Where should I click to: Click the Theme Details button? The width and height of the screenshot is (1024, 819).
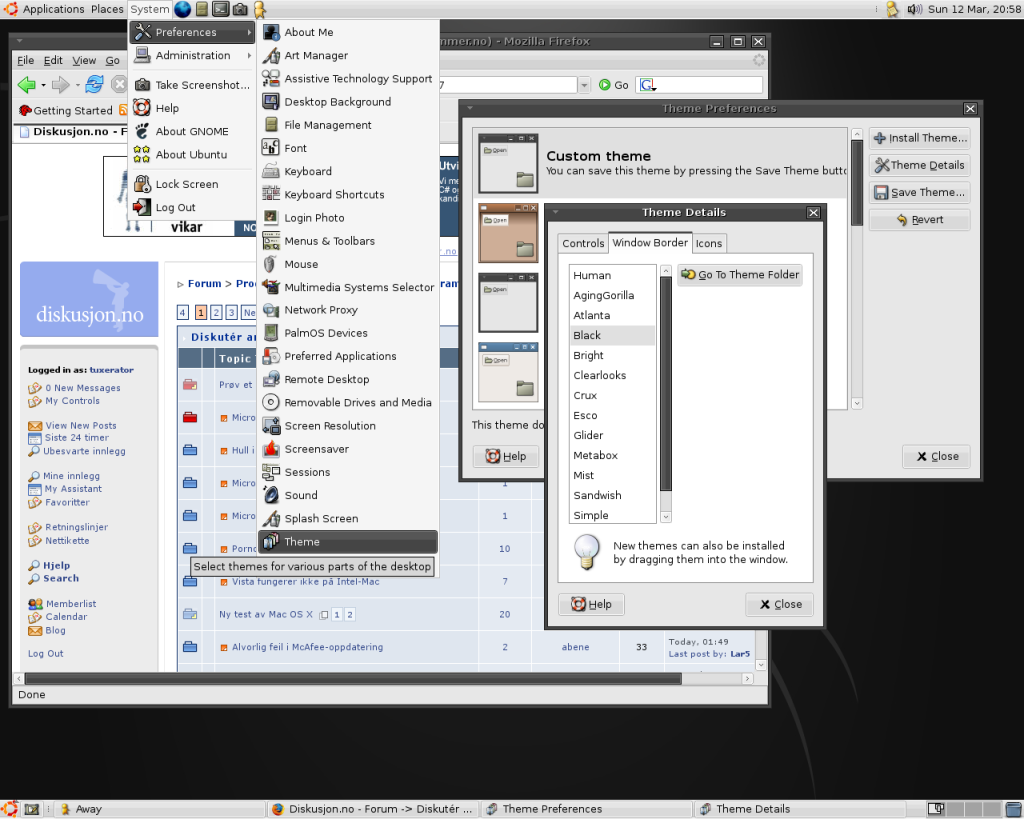coord(920,165)
